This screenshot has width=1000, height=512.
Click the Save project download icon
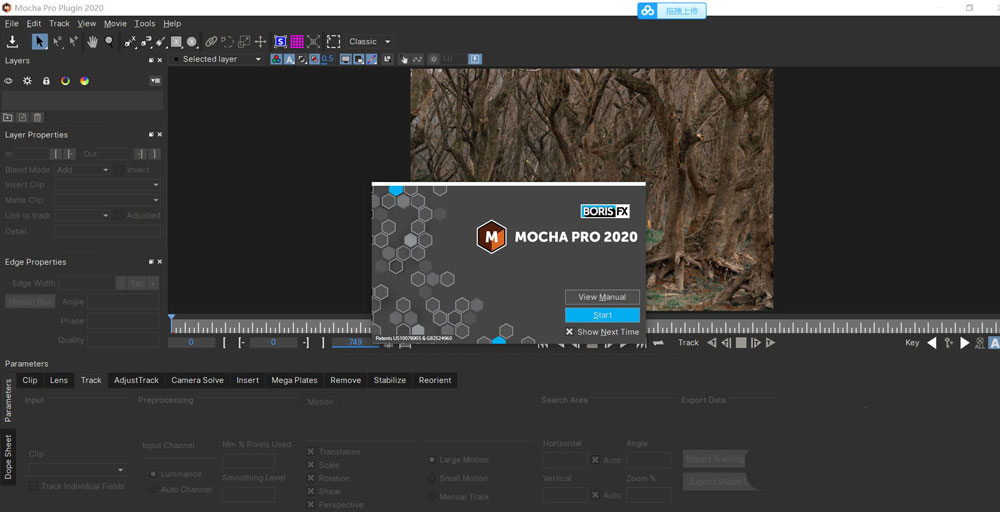point(12,41)
